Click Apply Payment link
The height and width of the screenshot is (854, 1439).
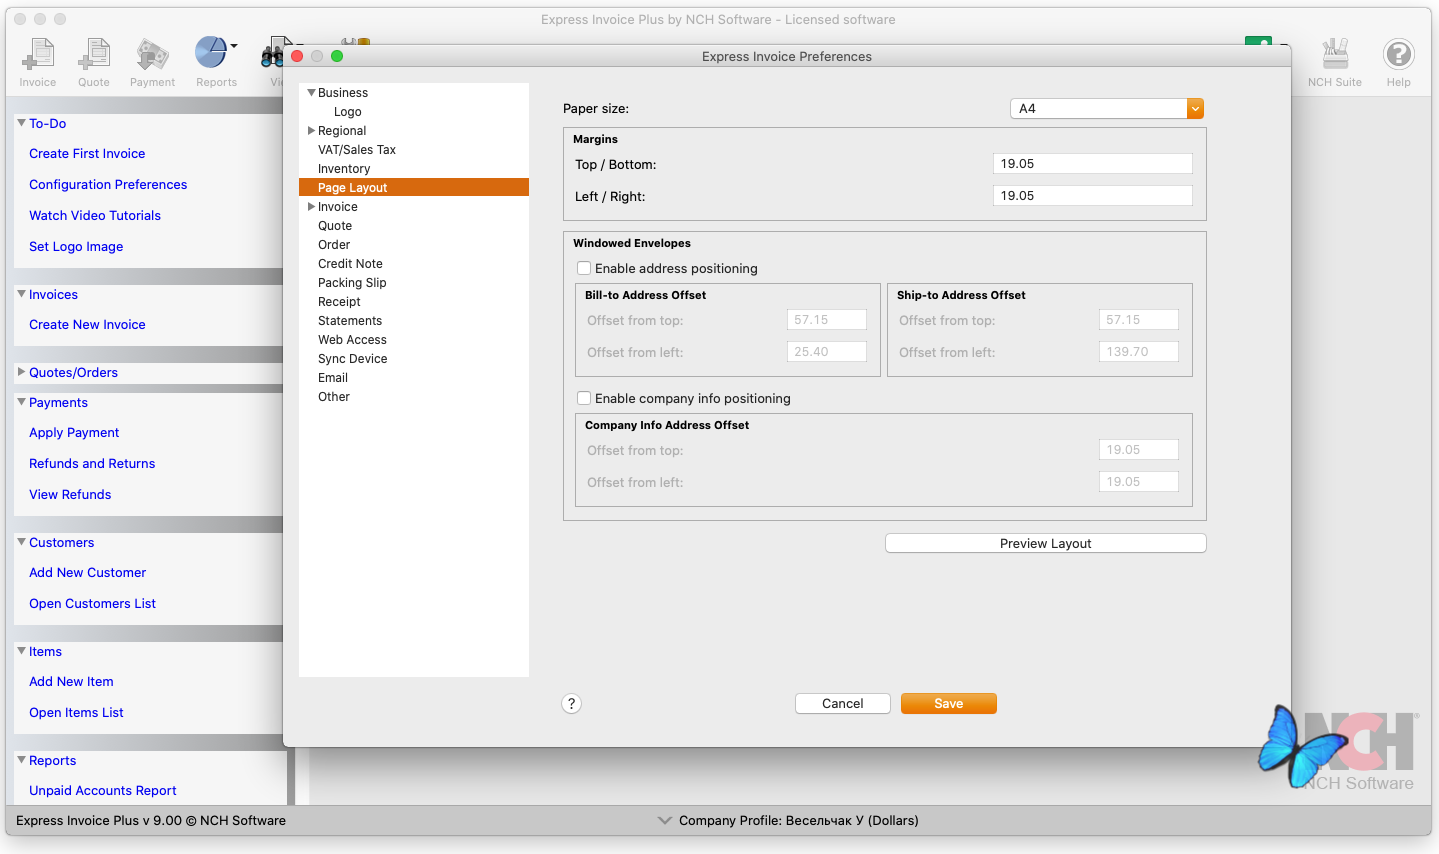tap(74, 433)
